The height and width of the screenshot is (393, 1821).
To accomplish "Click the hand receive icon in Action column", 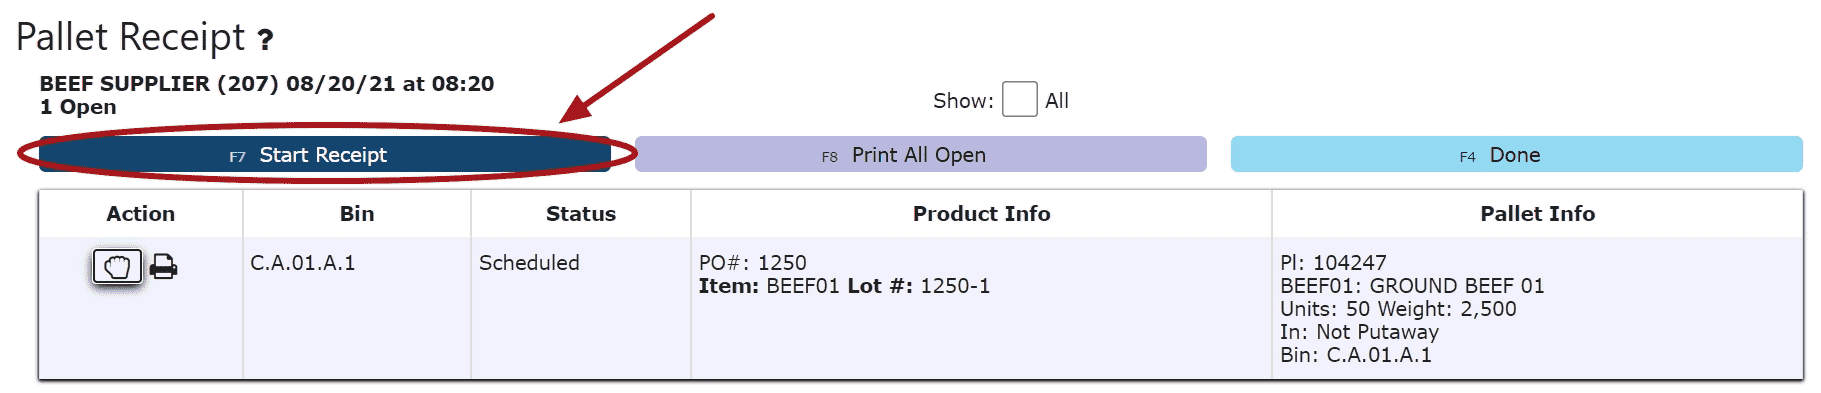I will pos(117,267).
